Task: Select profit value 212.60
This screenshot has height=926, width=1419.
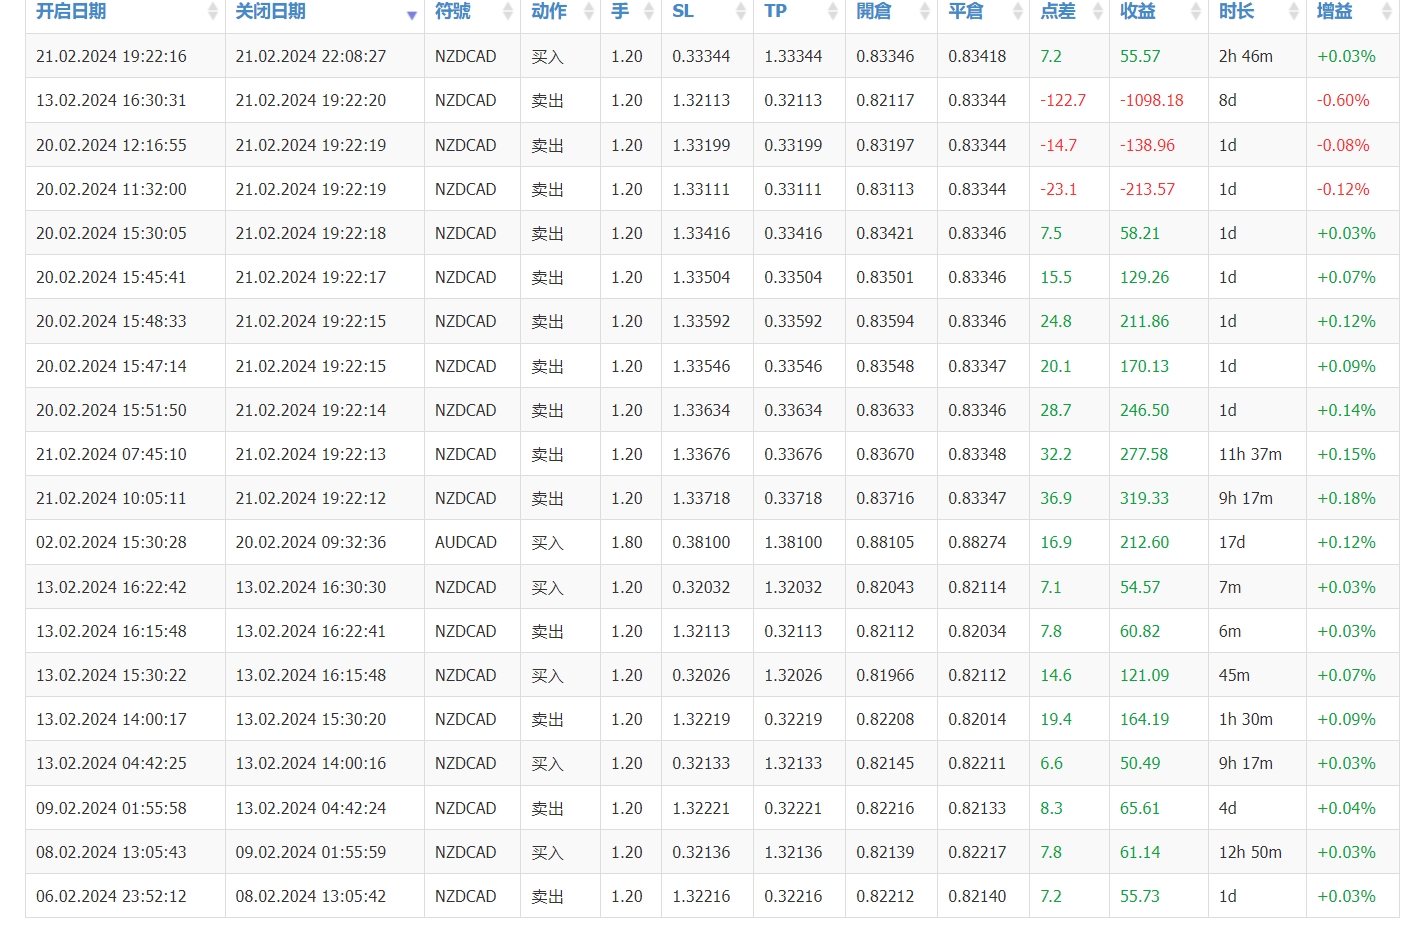Action: point(1144,542)
